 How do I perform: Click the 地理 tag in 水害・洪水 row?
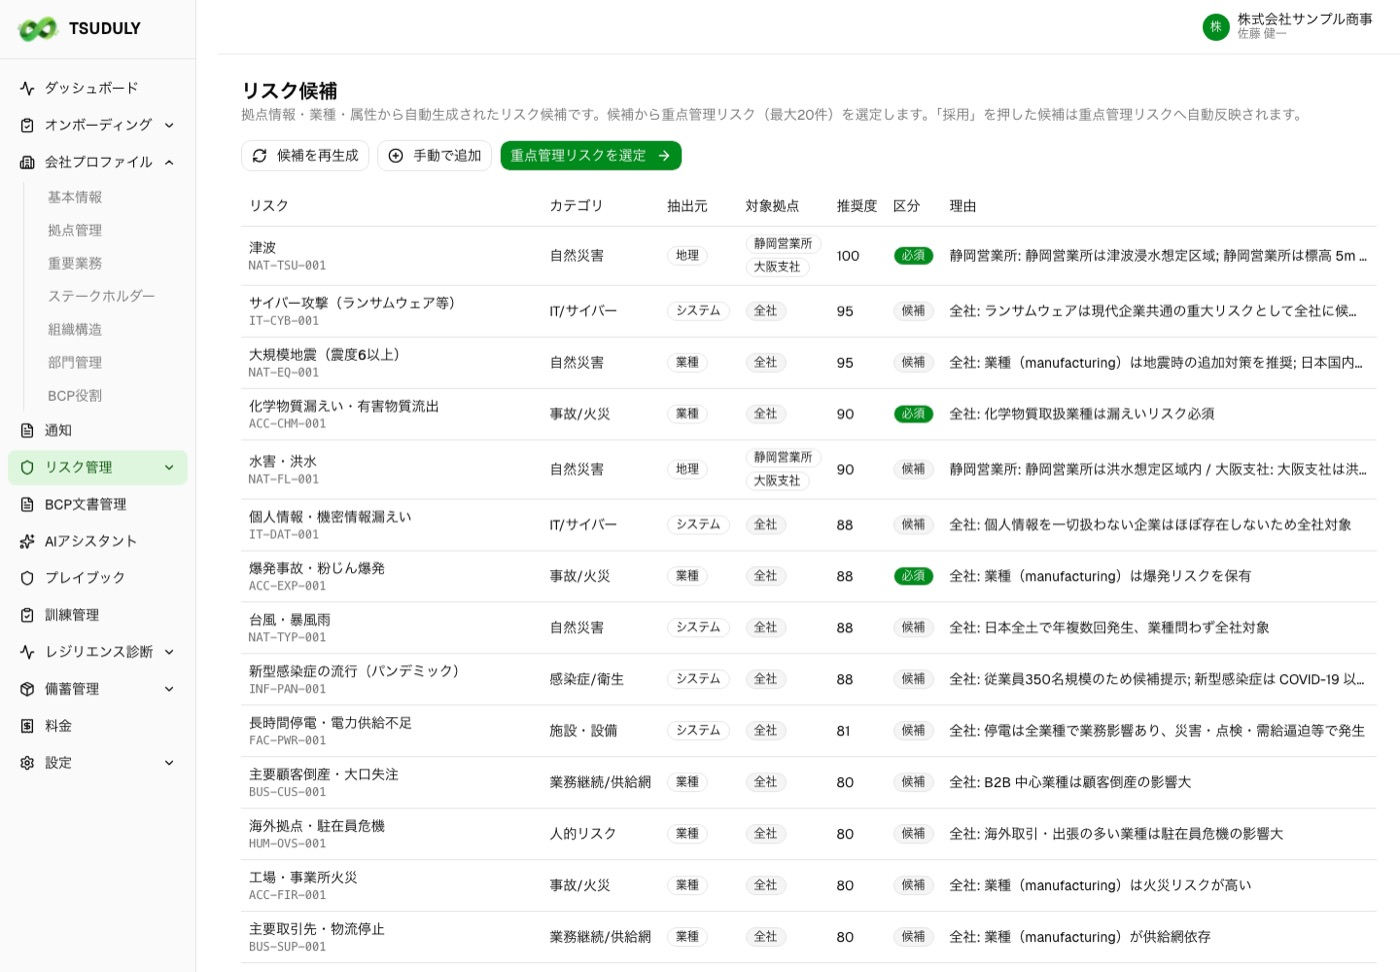(x=687, y=470)
